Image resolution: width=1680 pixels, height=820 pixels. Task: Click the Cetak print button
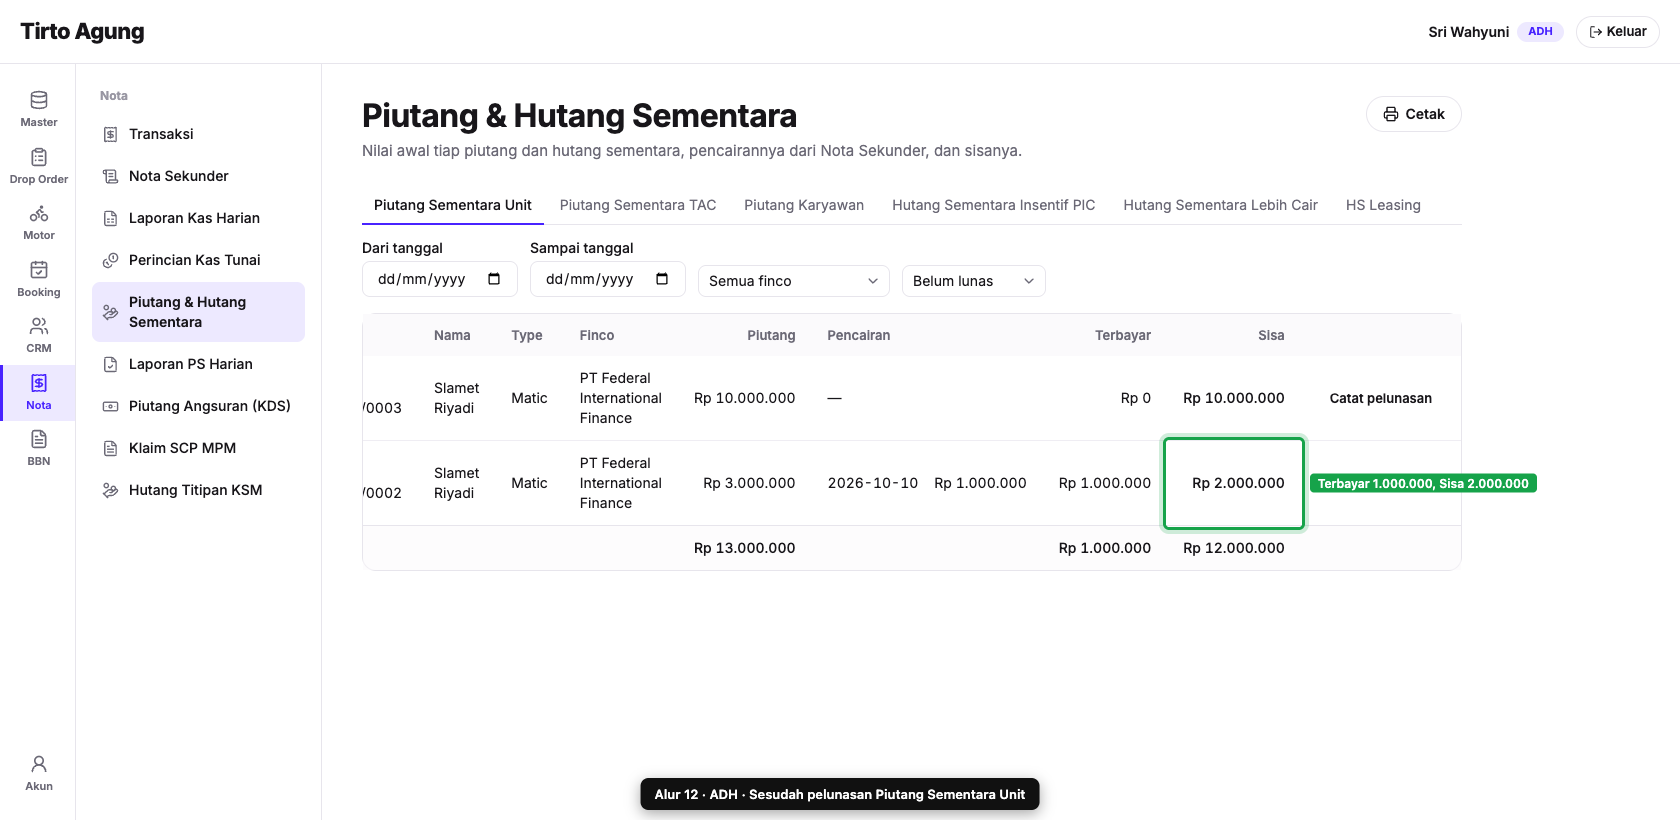1414,114
